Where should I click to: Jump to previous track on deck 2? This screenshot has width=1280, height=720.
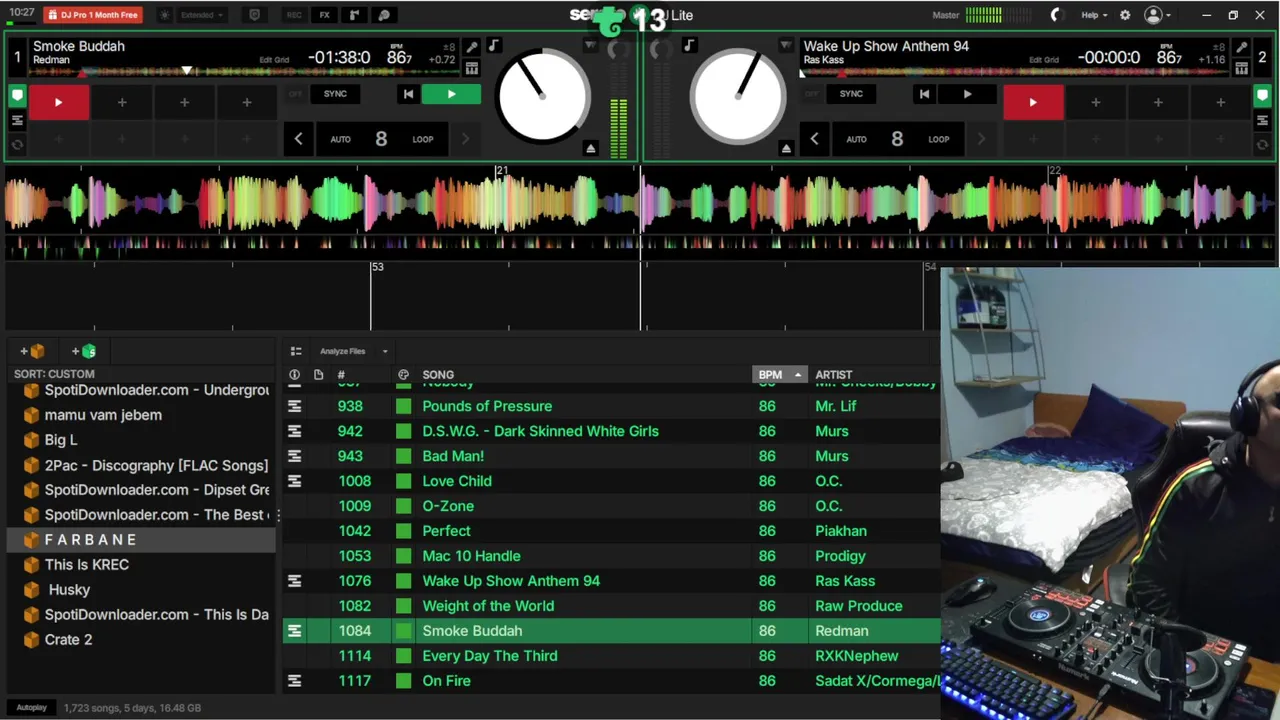tap(924, 94)
